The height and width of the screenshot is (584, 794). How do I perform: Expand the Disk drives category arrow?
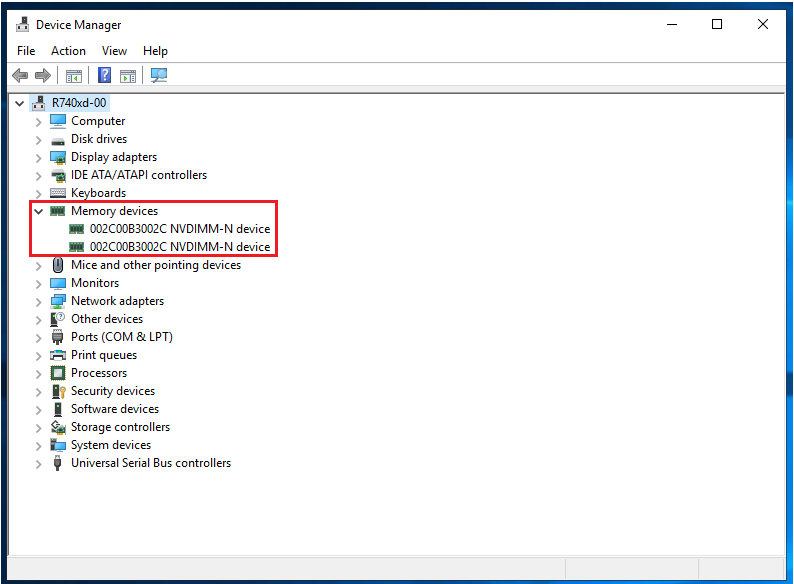pyautogui.click(x=38, y=140)
